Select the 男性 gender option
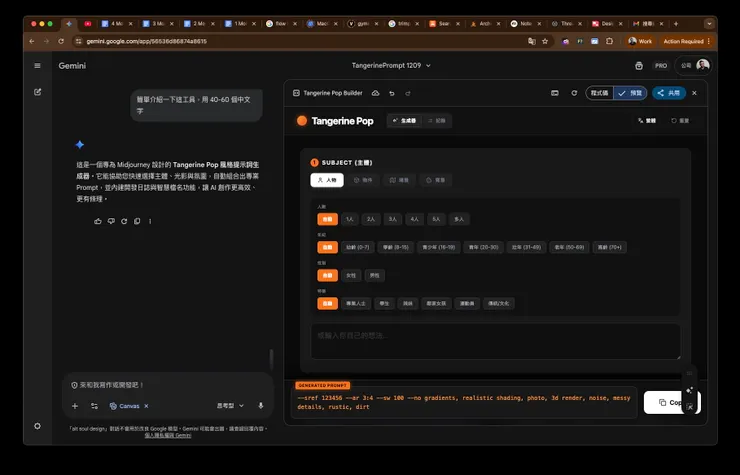The image size is (740, 475). click(x=374, y=275)
